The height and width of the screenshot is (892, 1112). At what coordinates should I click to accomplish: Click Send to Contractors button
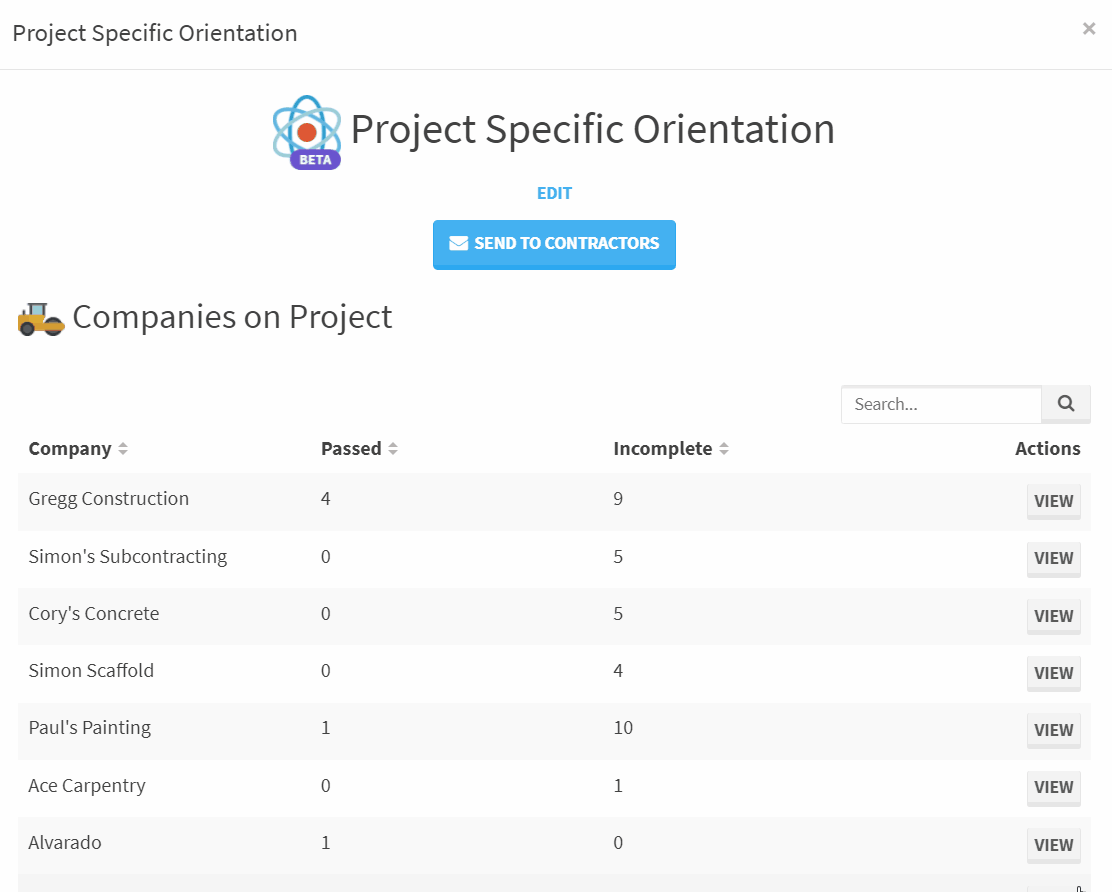[554, 244]
